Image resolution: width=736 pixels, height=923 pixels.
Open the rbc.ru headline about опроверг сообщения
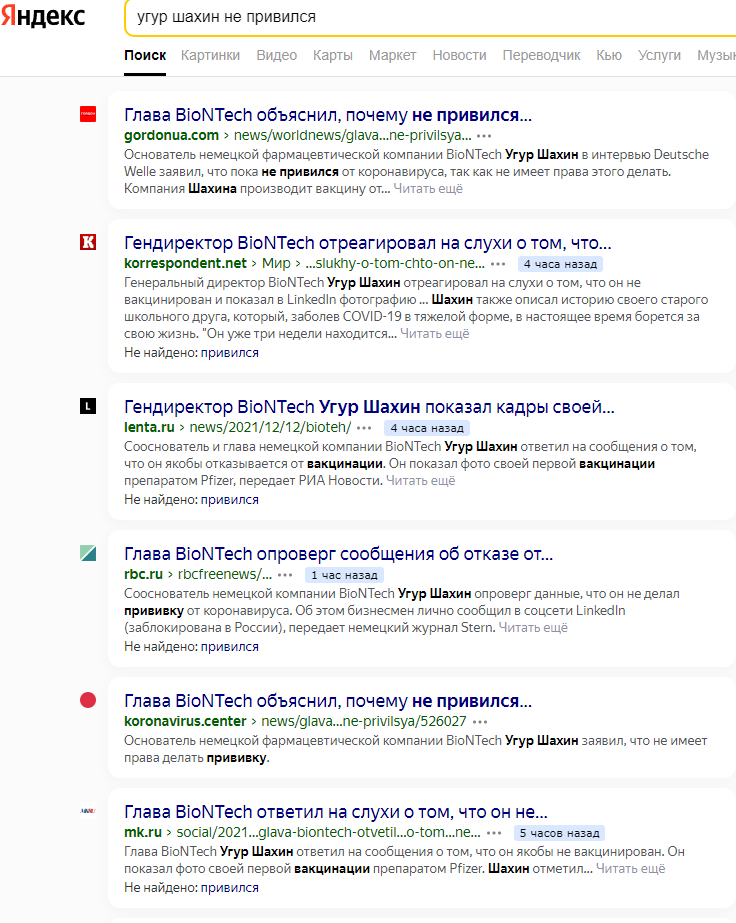pos(339,554)
